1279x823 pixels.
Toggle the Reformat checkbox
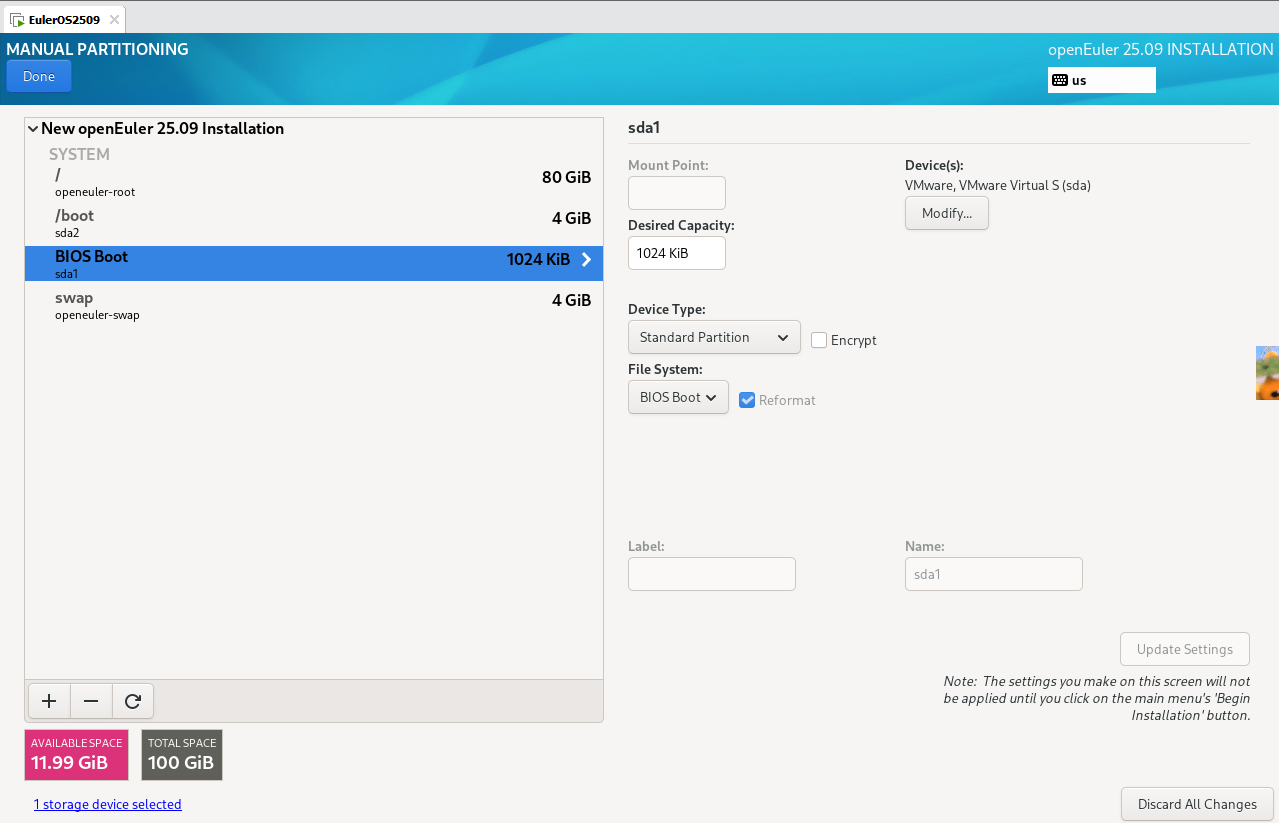[747, 400]
